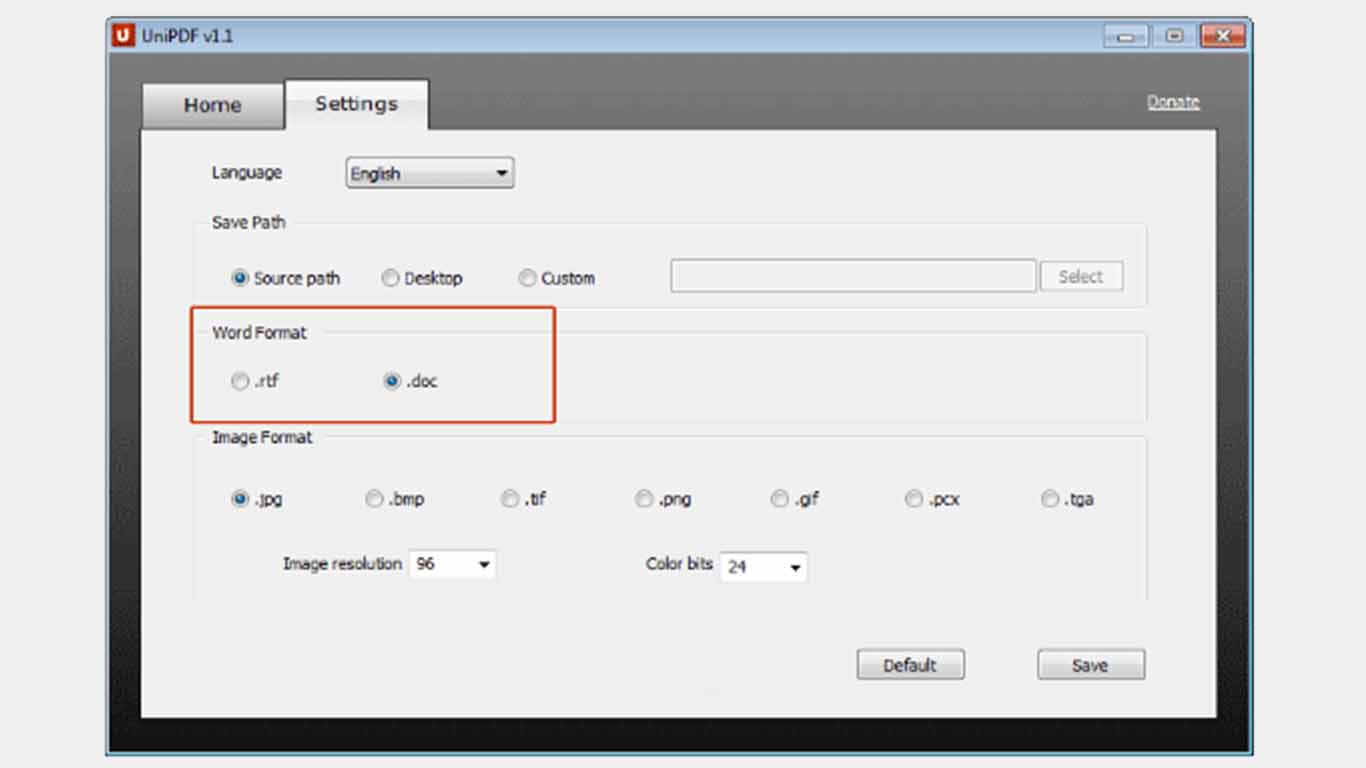This screenshot has height=768, width=1366.
Task: Close the UniPDF window
Action: 1222,36
